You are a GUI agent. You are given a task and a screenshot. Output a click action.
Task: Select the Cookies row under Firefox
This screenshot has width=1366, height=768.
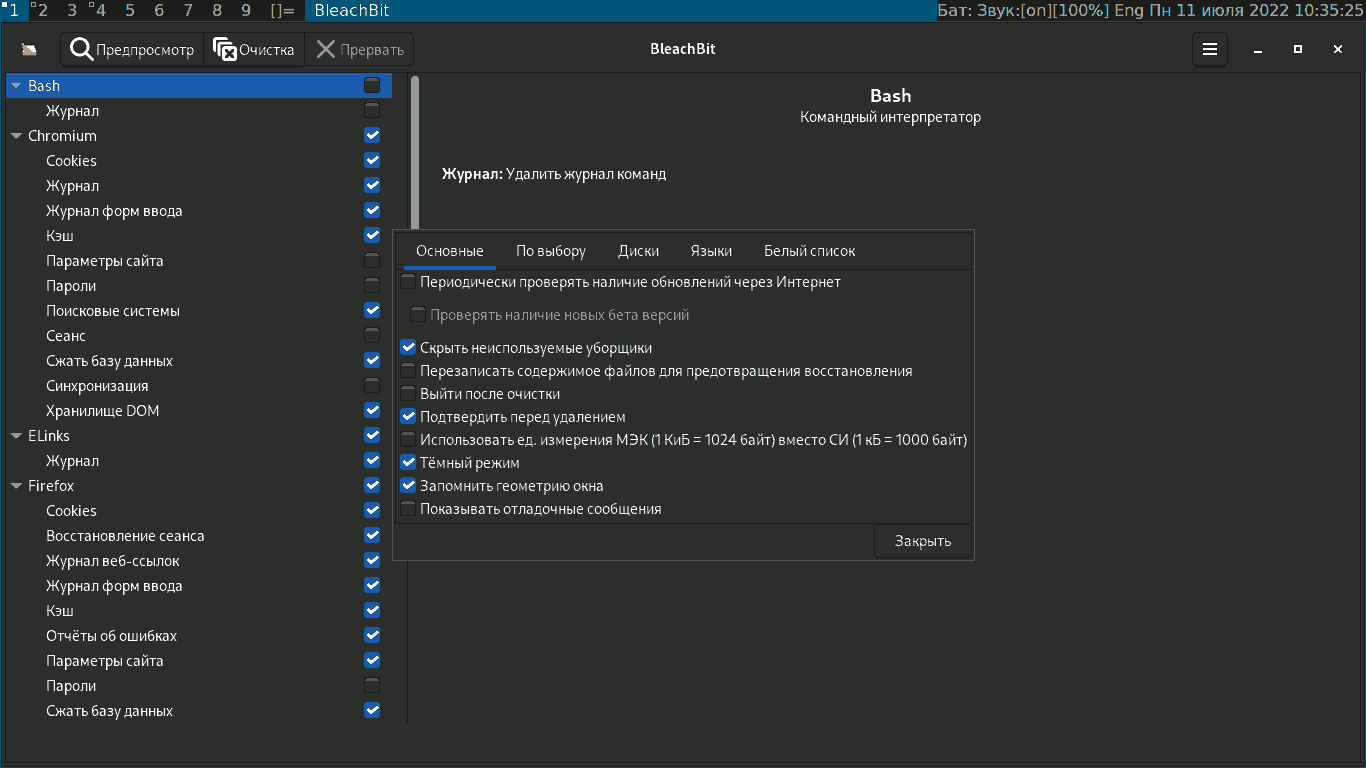pyautogui.click(x=199, y=511)
